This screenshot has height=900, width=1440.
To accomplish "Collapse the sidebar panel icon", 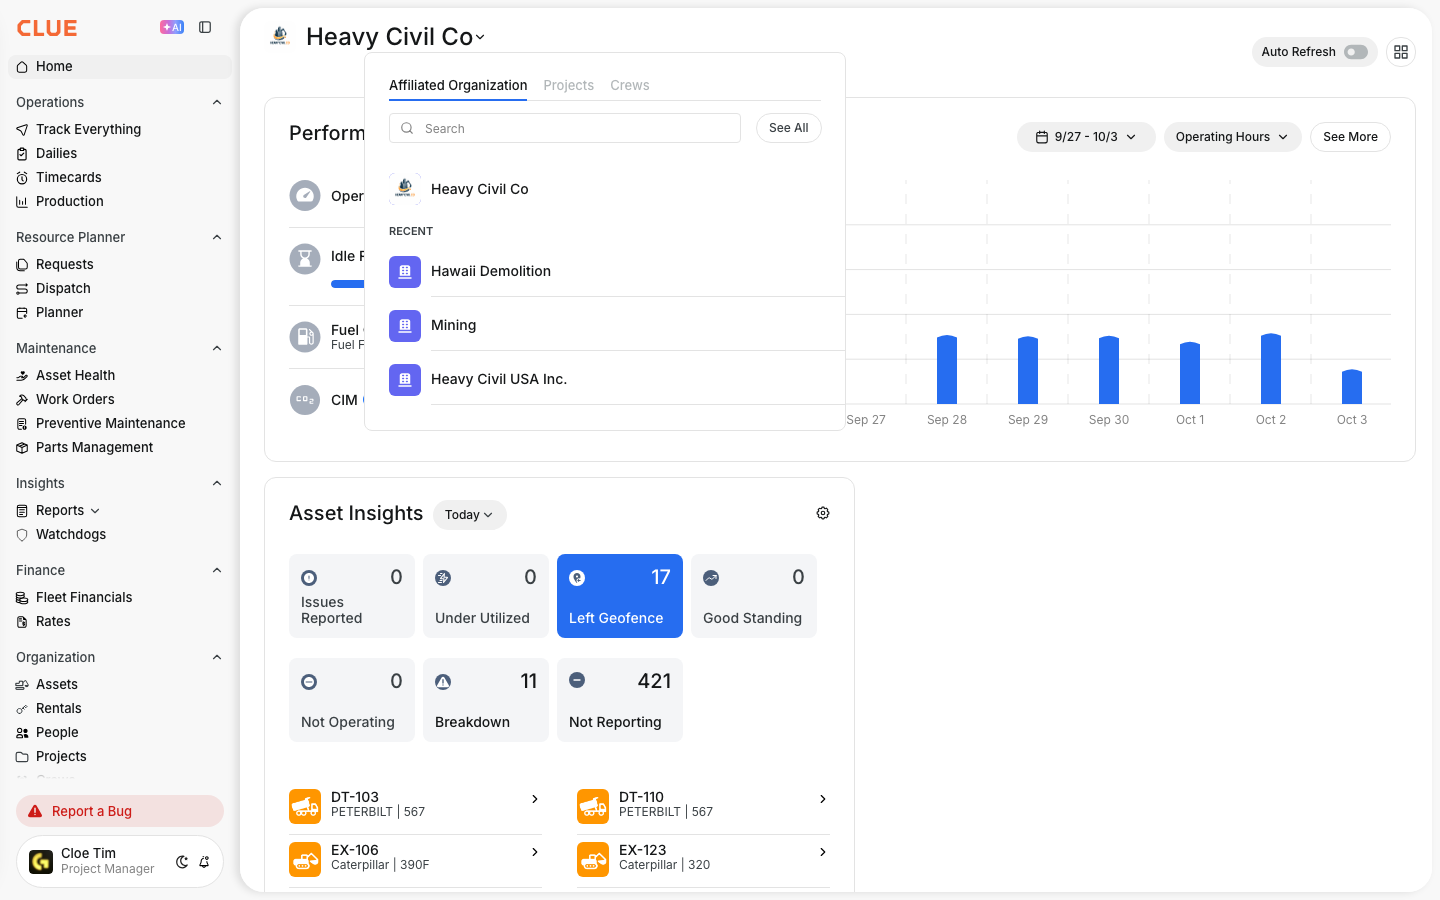I will [x=205, y=27].
